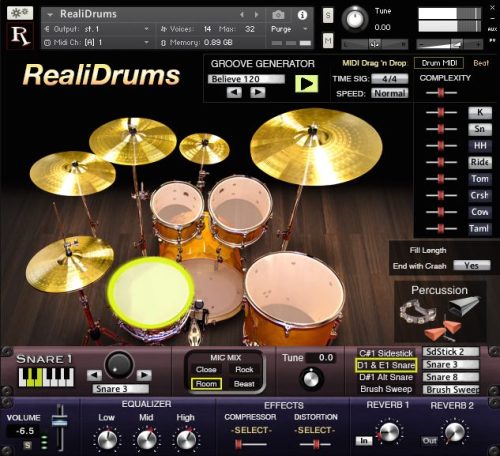Select the Beast mic mix
500x456 pixels.
(244, 384)
